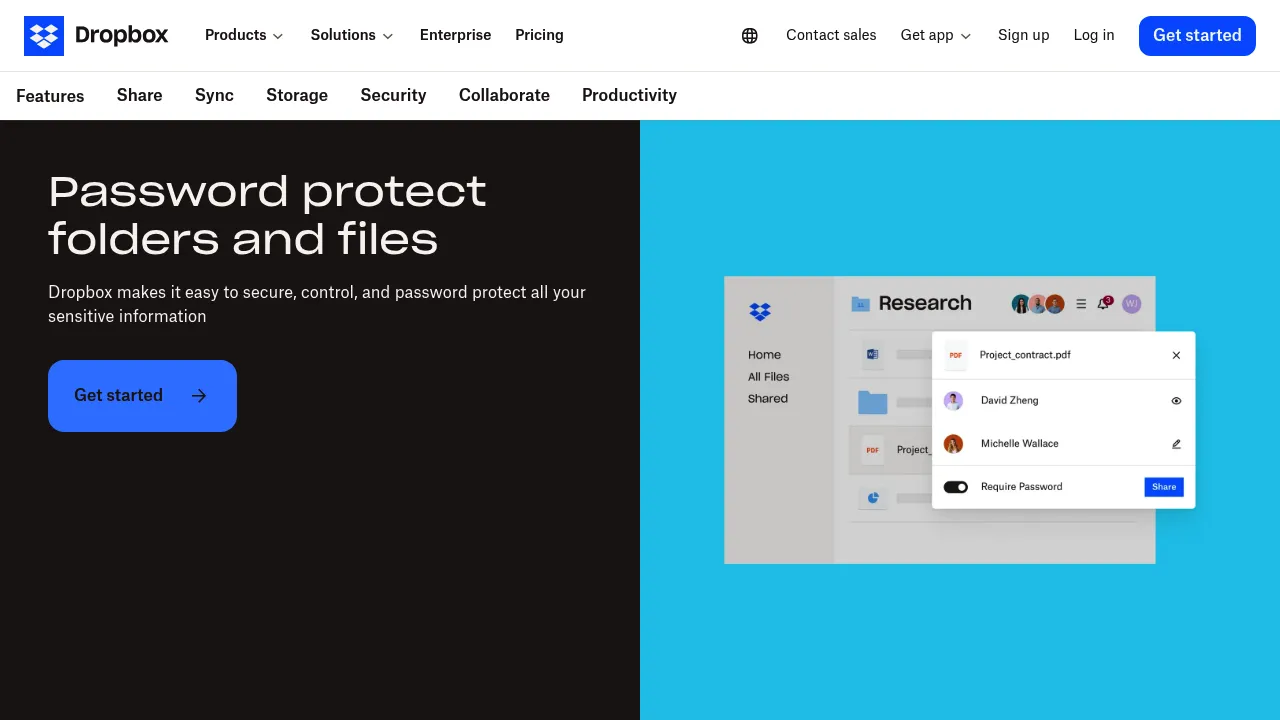Toggle the Require Password switch
The width and height of the screenshot is (1280, 720).
[x=956, y=487]
